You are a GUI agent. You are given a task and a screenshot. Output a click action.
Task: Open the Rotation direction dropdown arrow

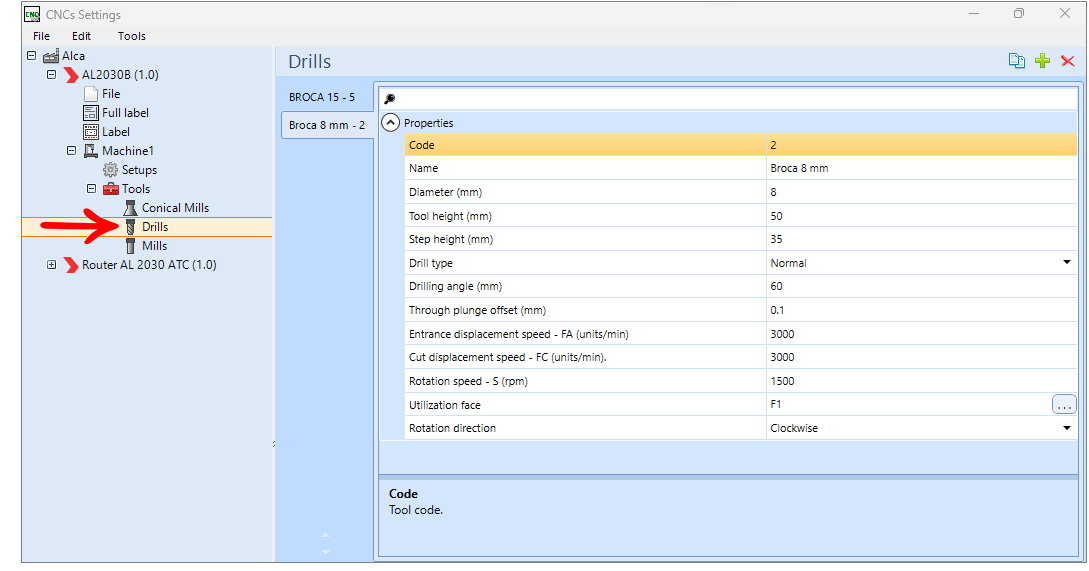(1066, 428)
